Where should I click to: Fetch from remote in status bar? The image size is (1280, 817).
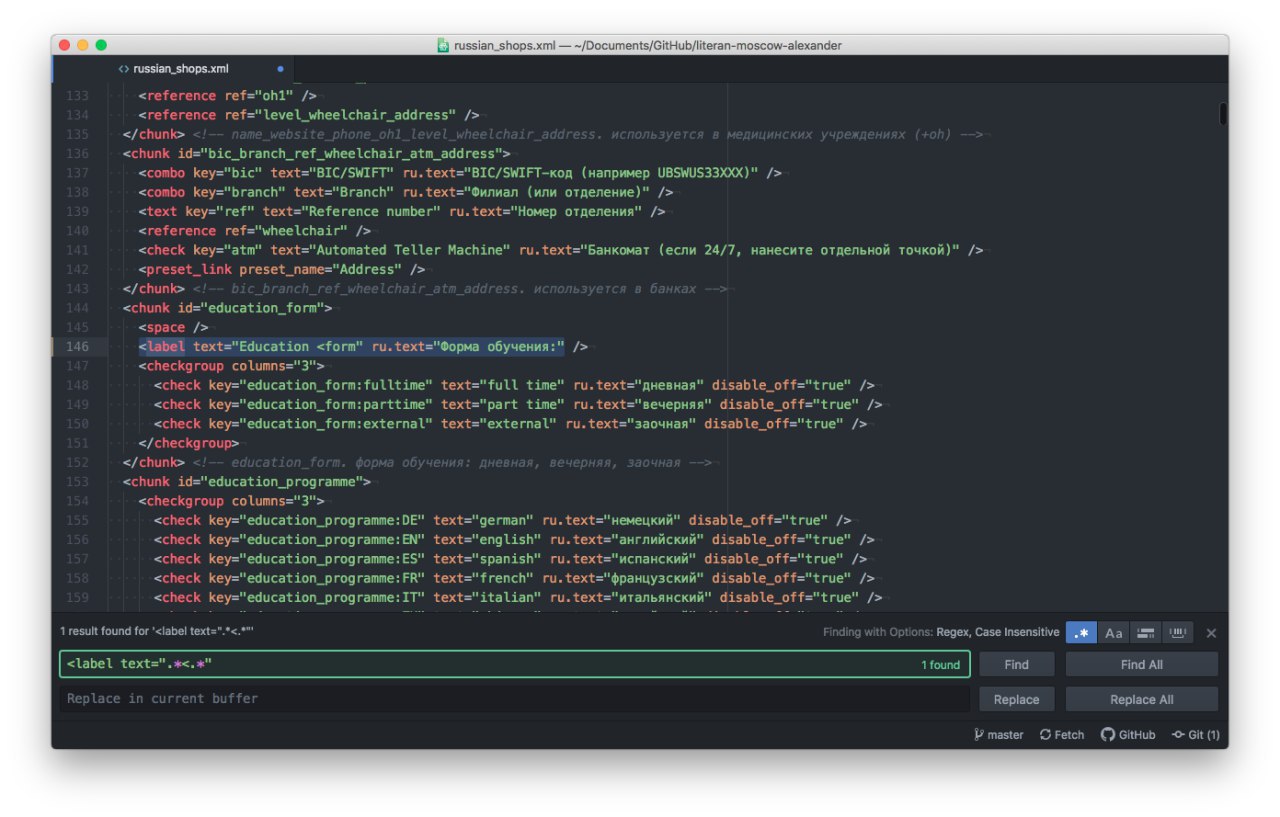pos(1062,735)
